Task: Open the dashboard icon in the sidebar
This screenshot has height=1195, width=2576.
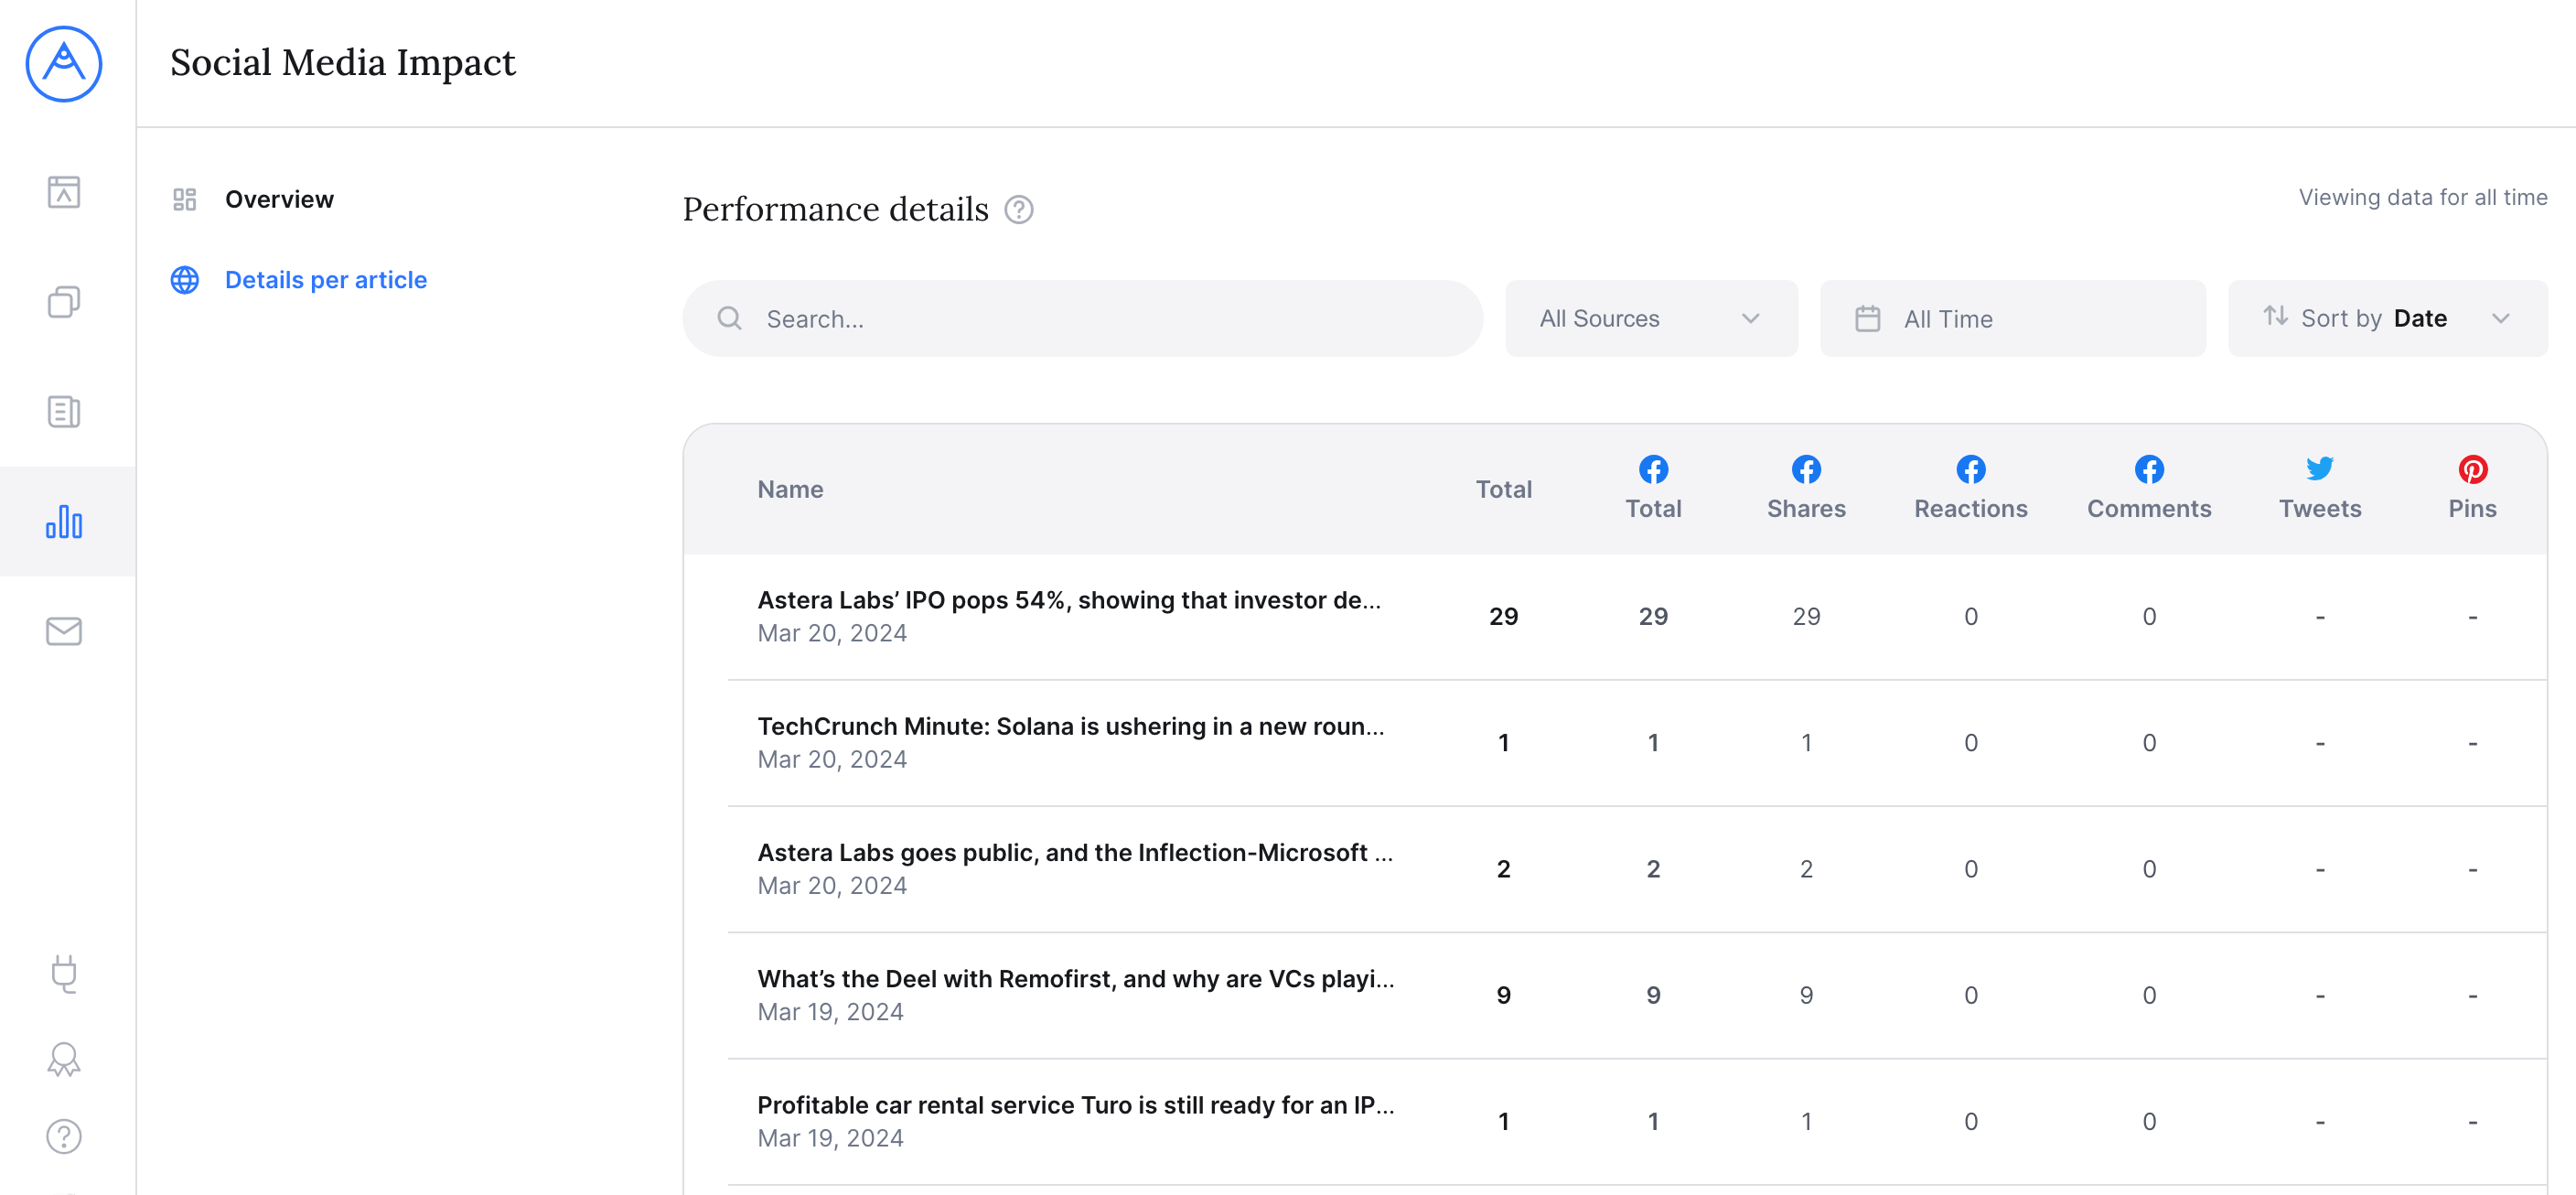Action: 64,192
